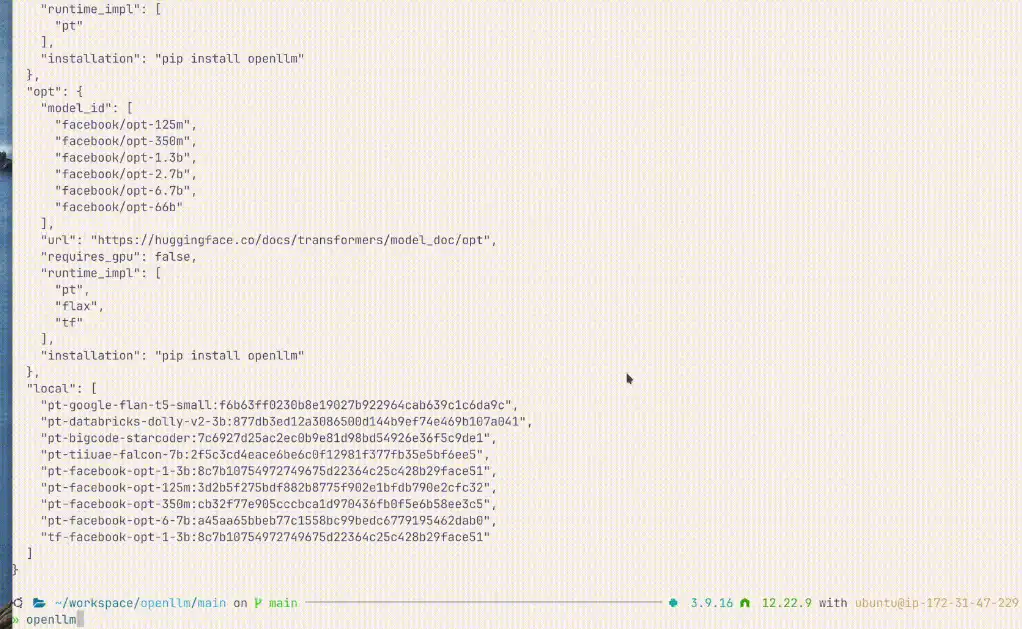Image resolution: width=1022 pixels, height=629 pixels.
Task: Click the pt-facebook-opt-6-7b model line
Action: pyautogui.click(x=269, y=521)
